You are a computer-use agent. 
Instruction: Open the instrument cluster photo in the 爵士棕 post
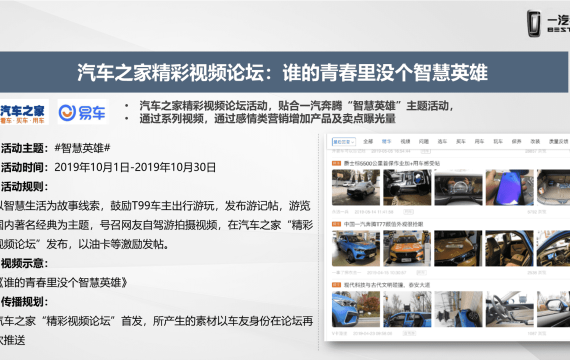coord(458,188)
